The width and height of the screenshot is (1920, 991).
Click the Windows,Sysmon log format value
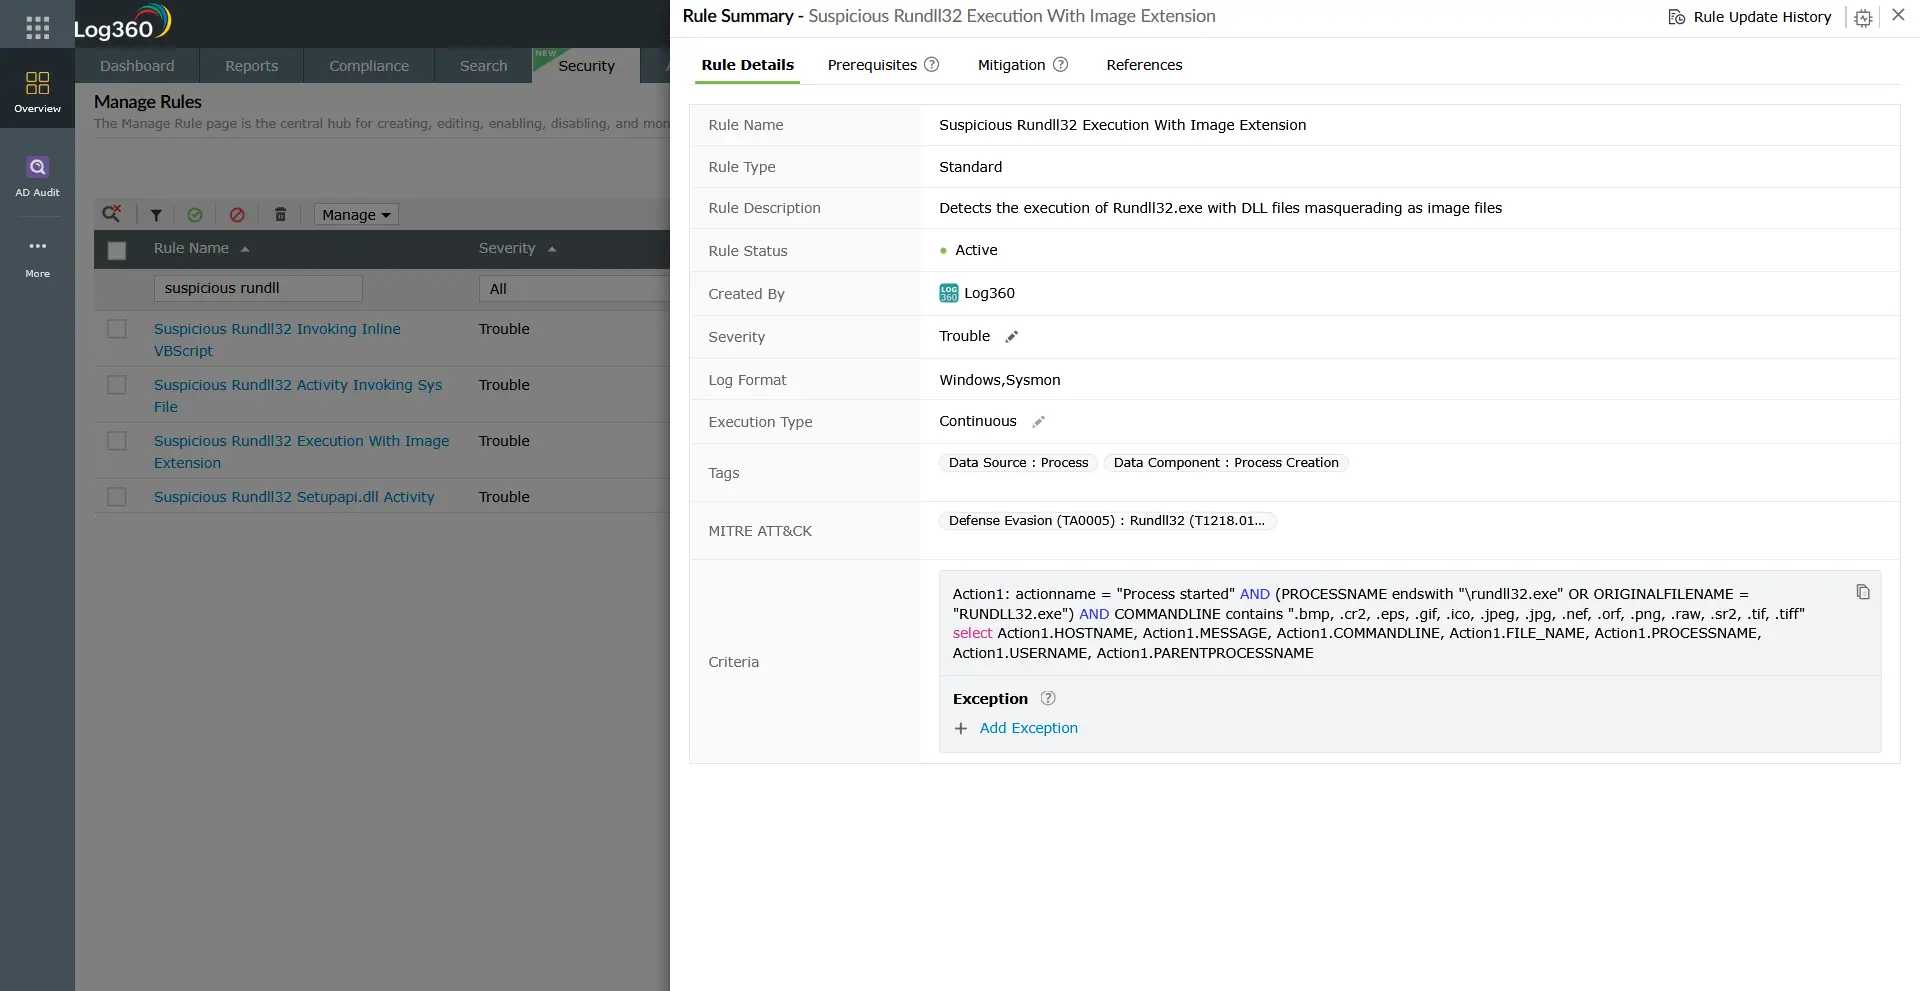[999, 380]
